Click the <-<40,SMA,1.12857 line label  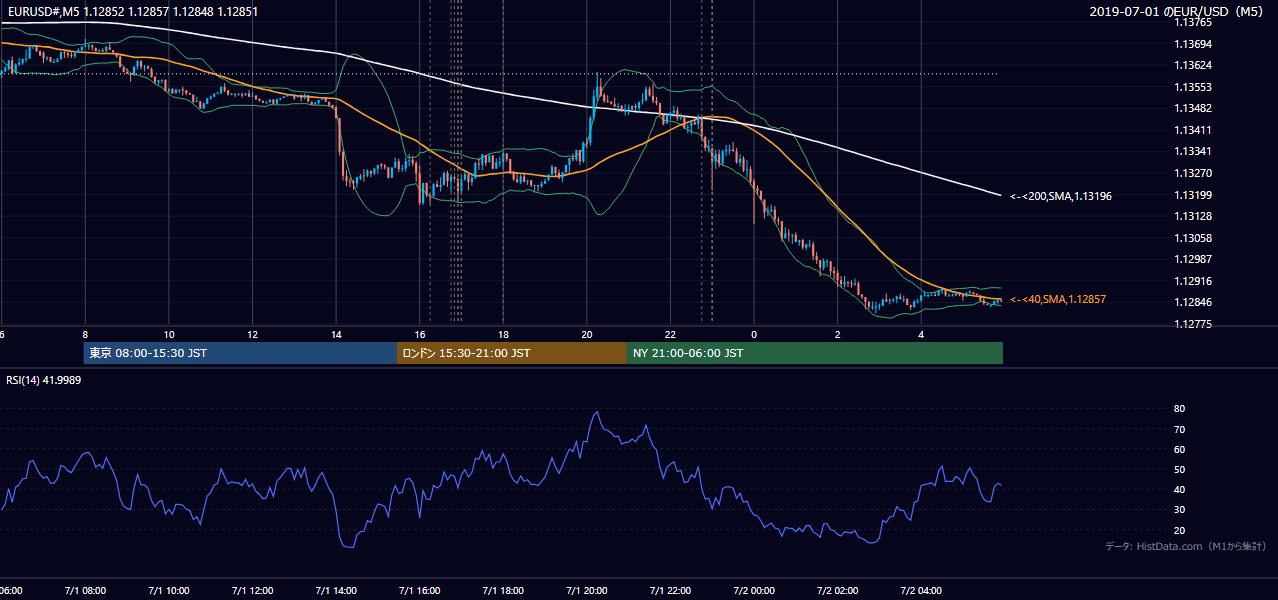coord(1057,299)
